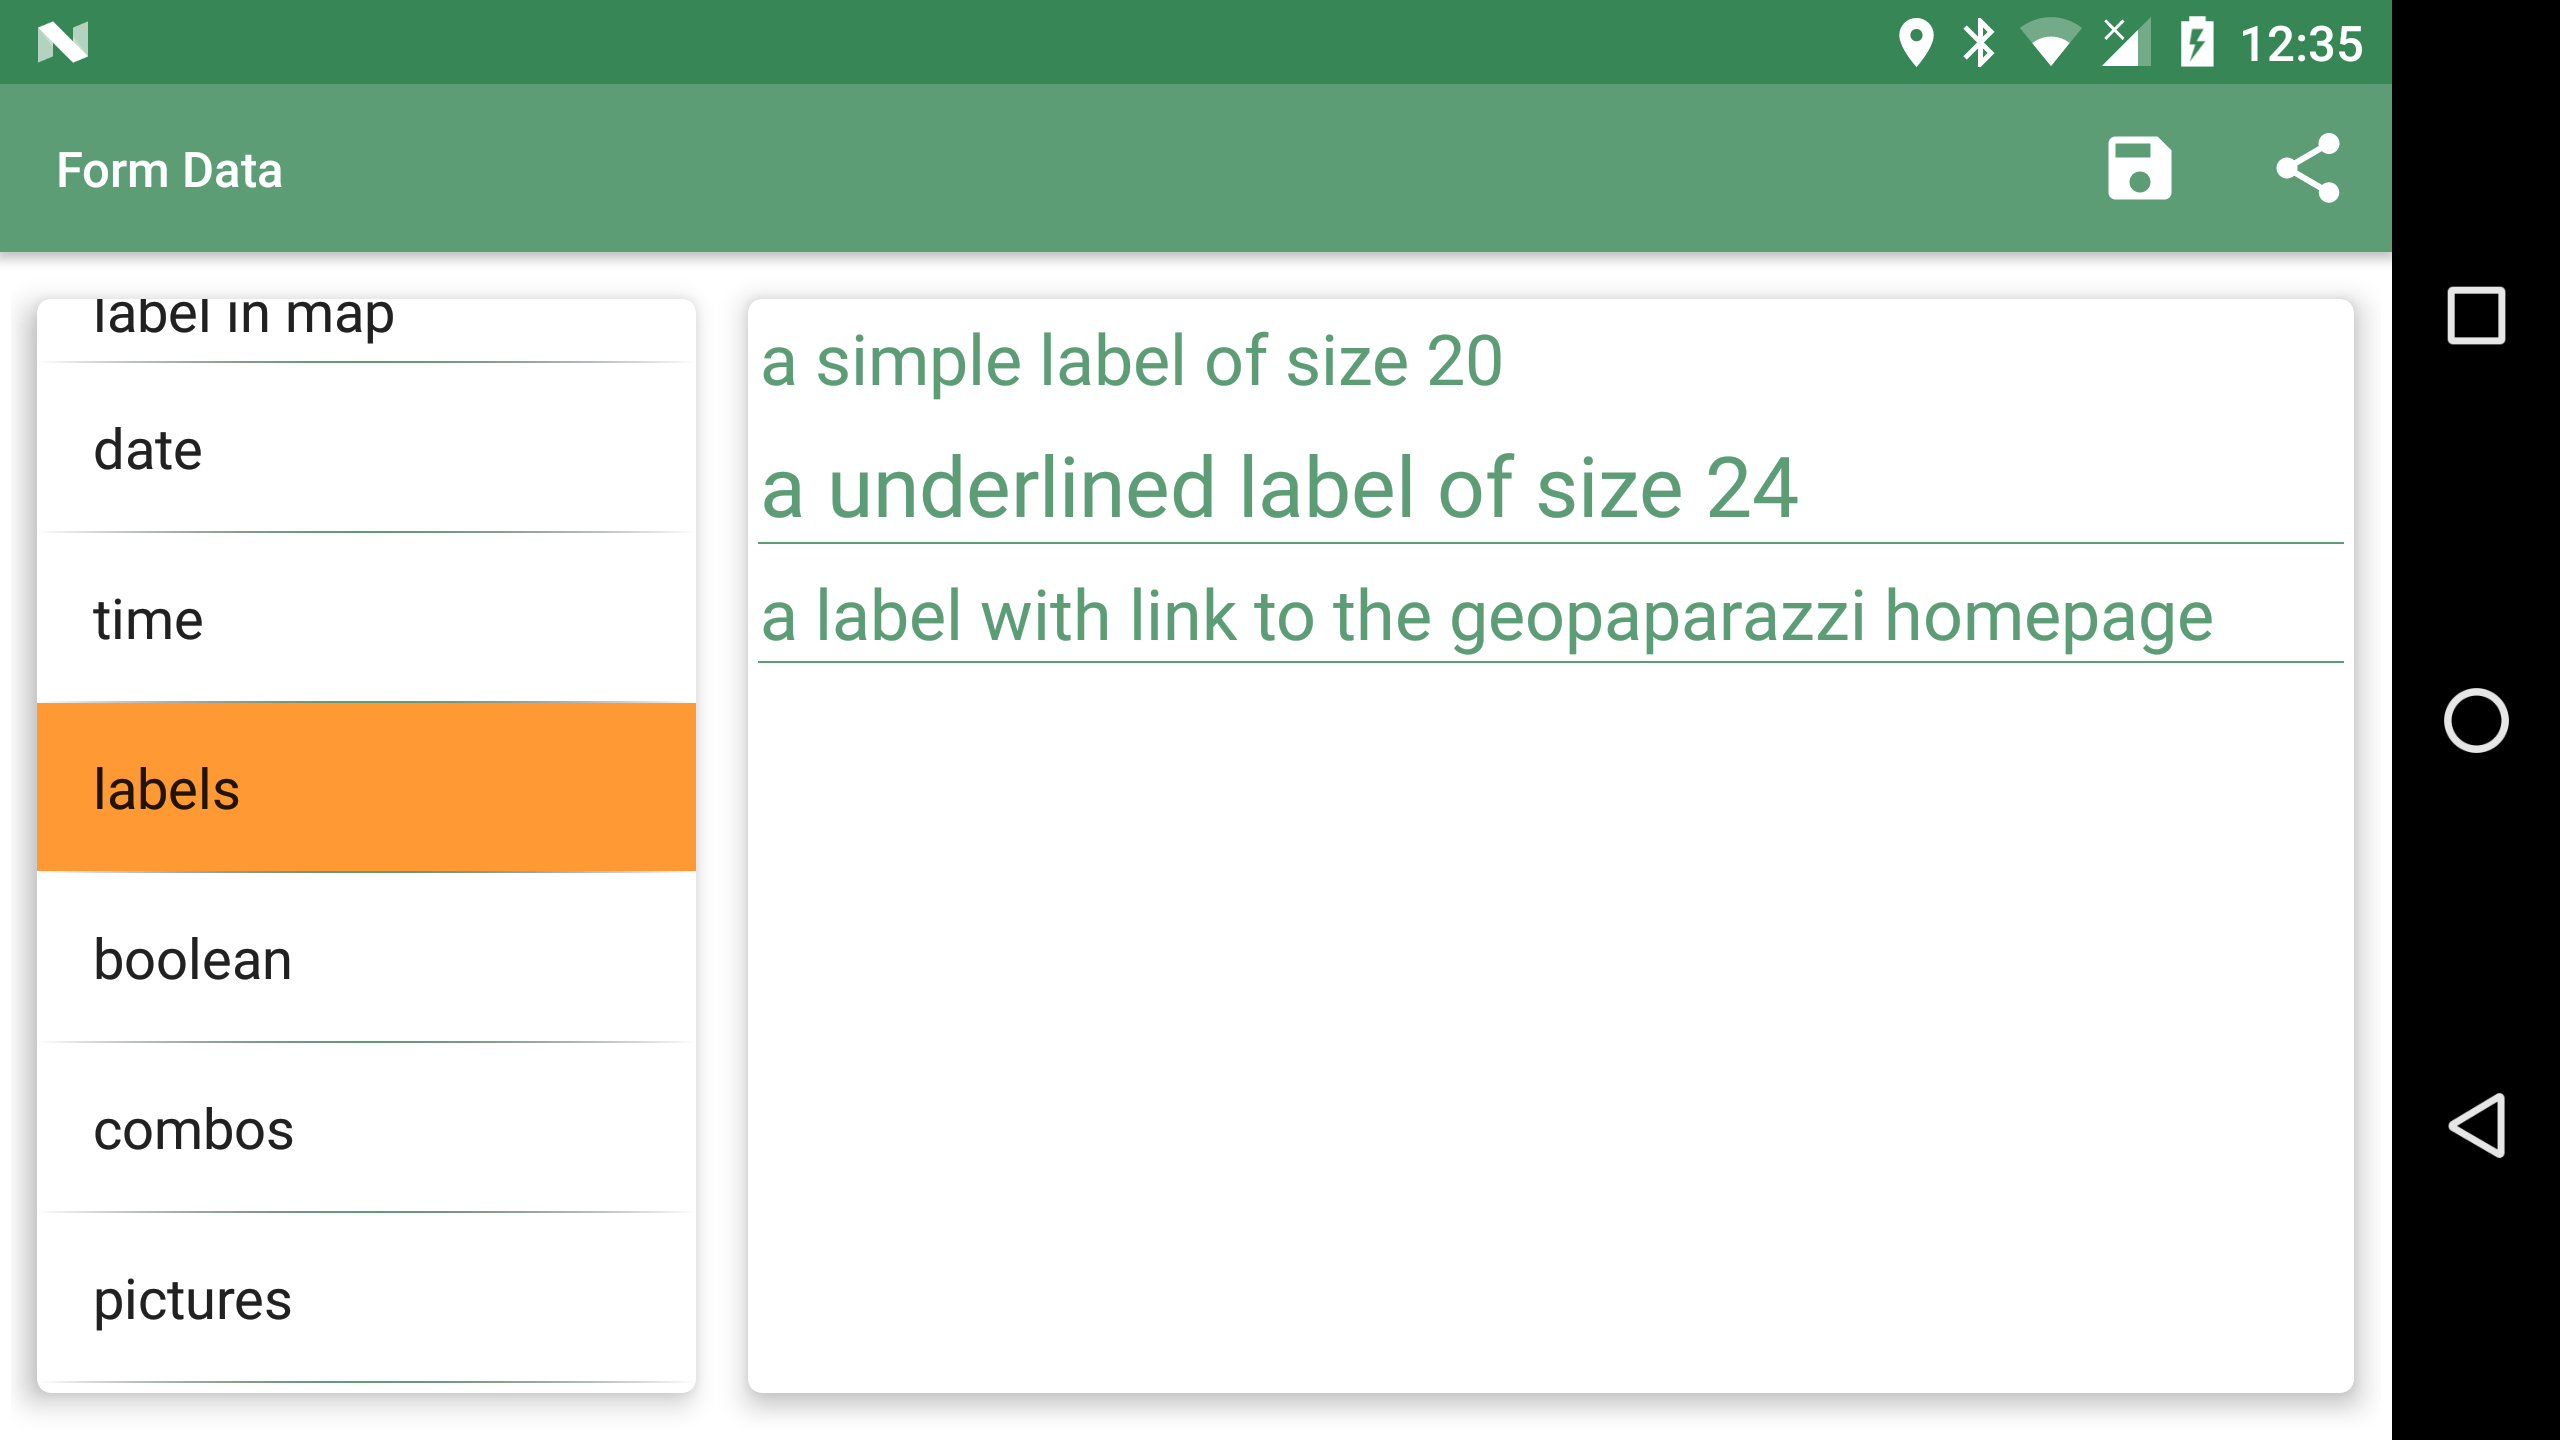2560x1440 pixels.
Task: Open recent apps with the square button
Action: (2476, 315)
